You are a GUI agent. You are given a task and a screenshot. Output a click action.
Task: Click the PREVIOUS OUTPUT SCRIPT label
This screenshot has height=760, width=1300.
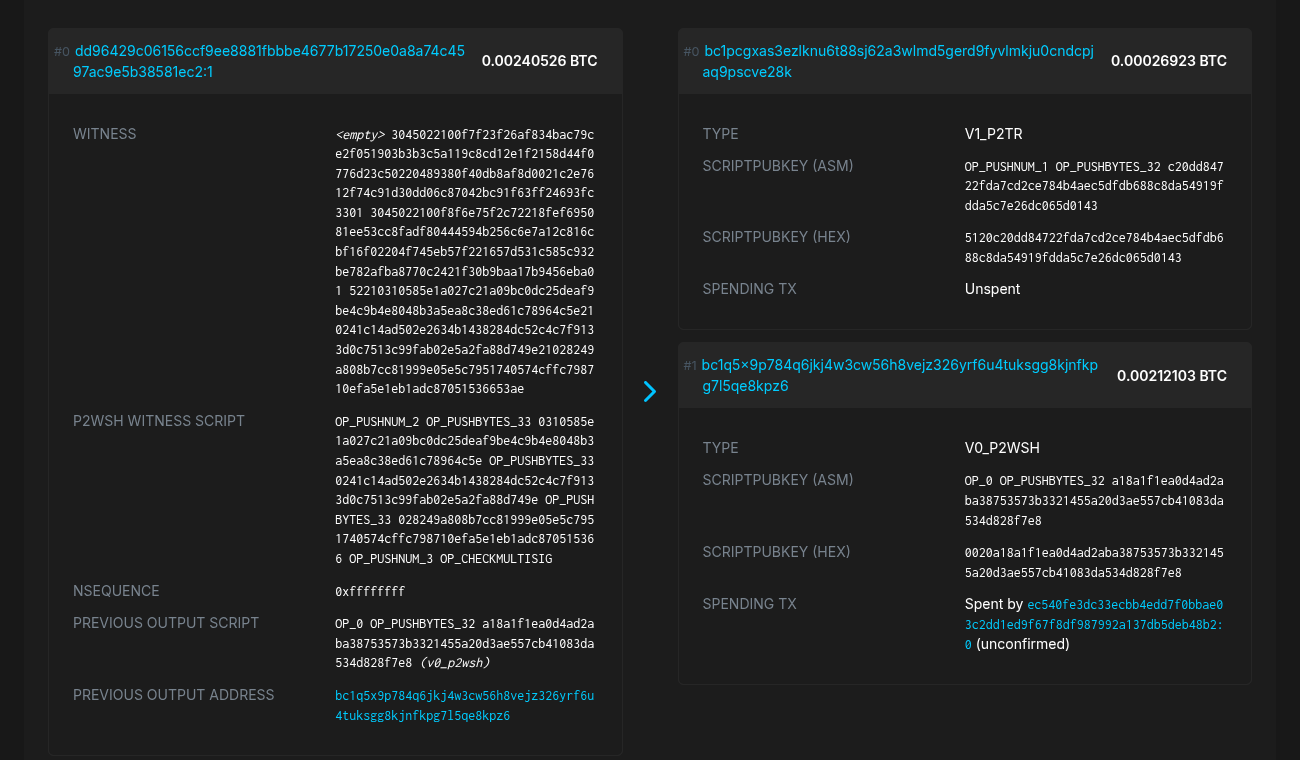(x=166, y=623)
